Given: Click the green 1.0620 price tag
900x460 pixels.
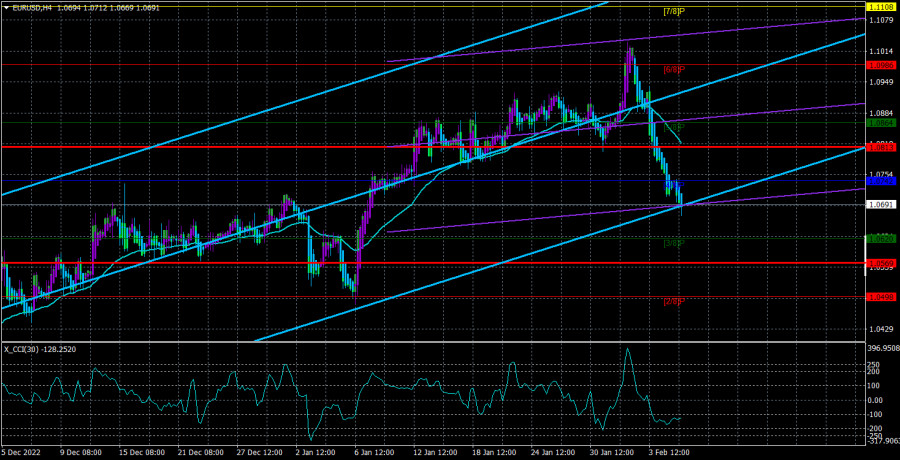Looking at the screenshot, I should pos(881,238).
